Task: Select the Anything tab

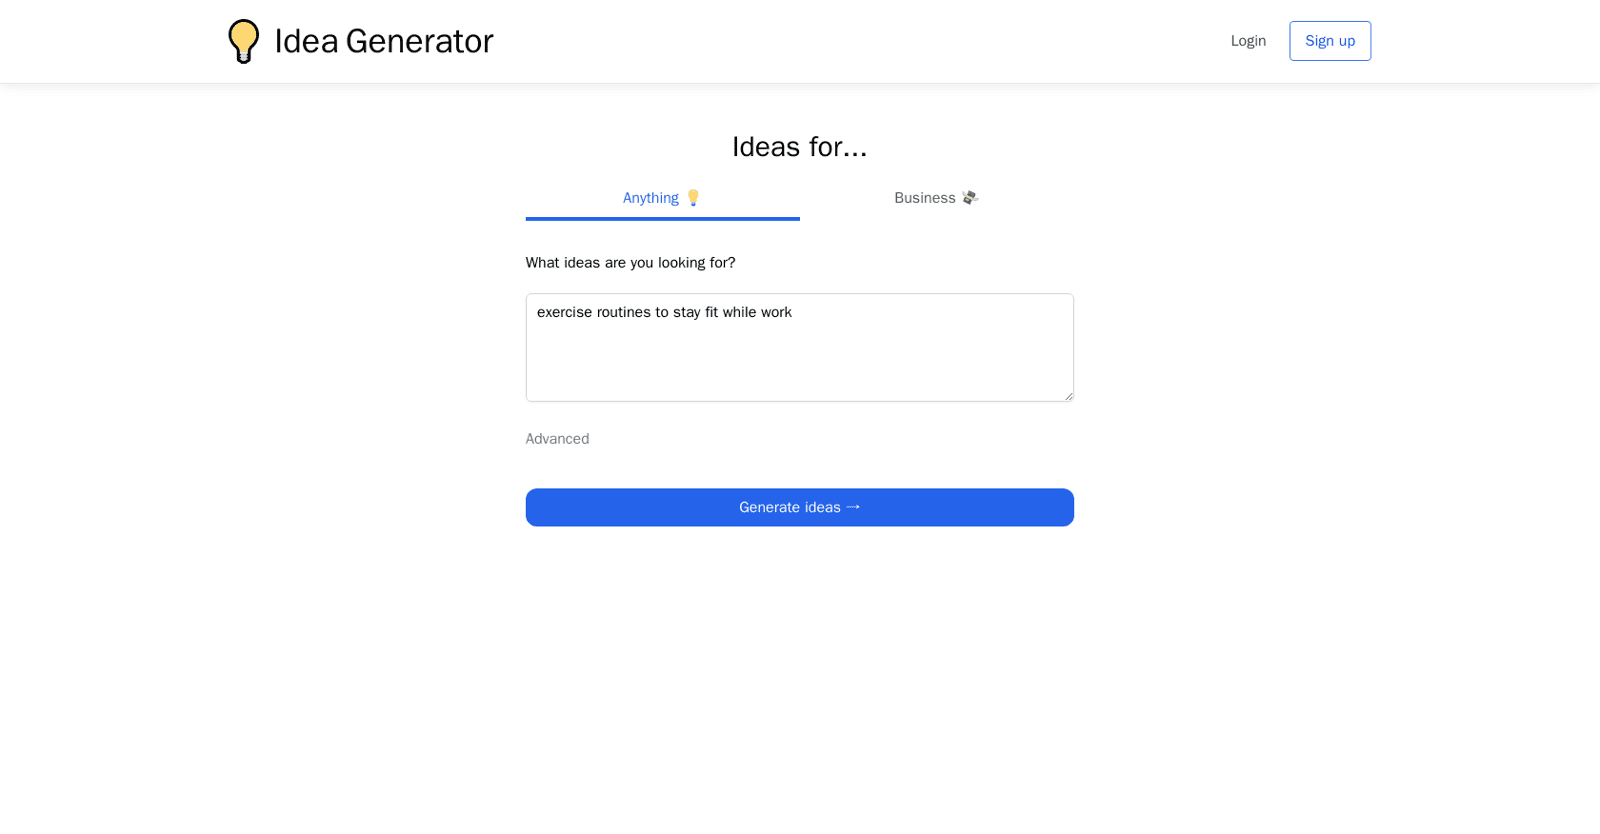Action: click(661, 197)
